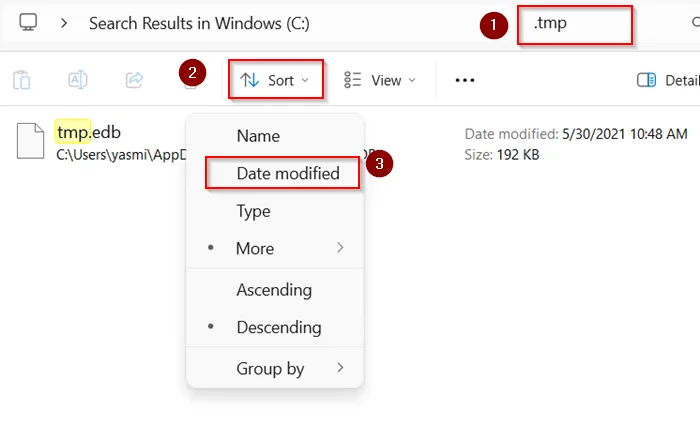The height and width of the screenshot is (426, 700).
Task: Click the Paste icon in the toolbar
Action: [21, 80]
